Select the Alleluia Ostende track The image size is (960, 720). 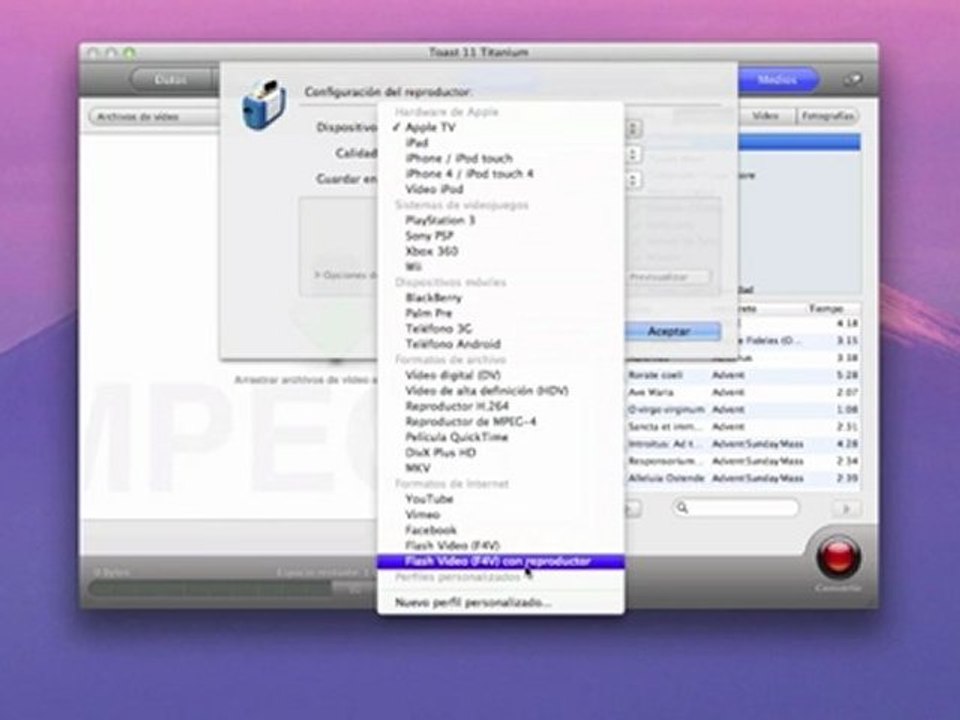(742, 478)
